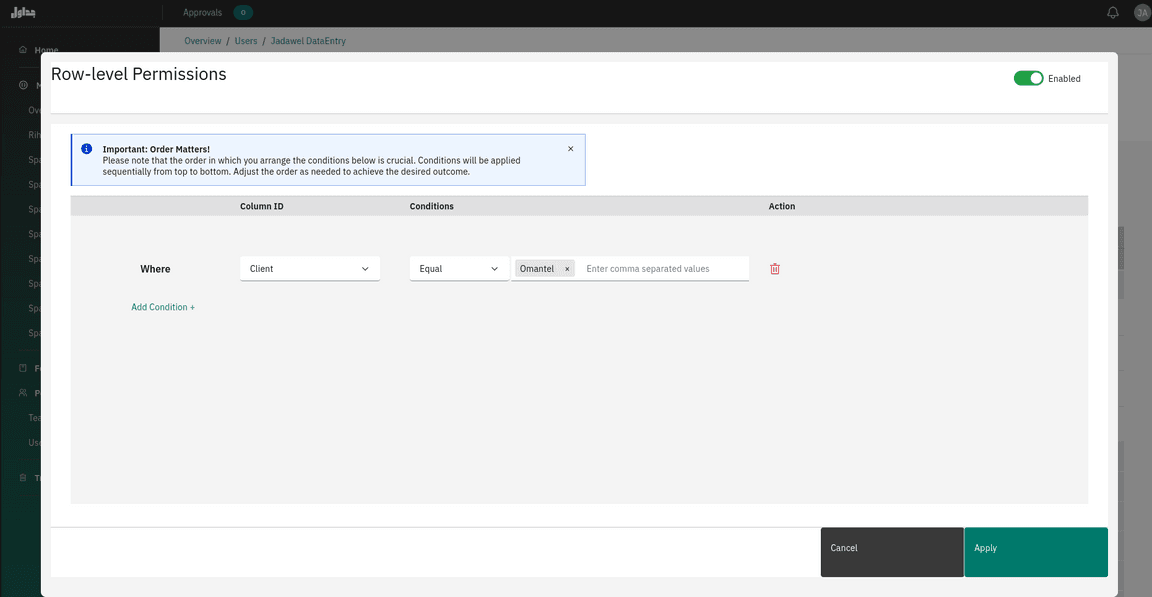This screenshot has width=1152, height=597.
Task: Click the Approvals item in top bar
Action: (x=203, y=13)
